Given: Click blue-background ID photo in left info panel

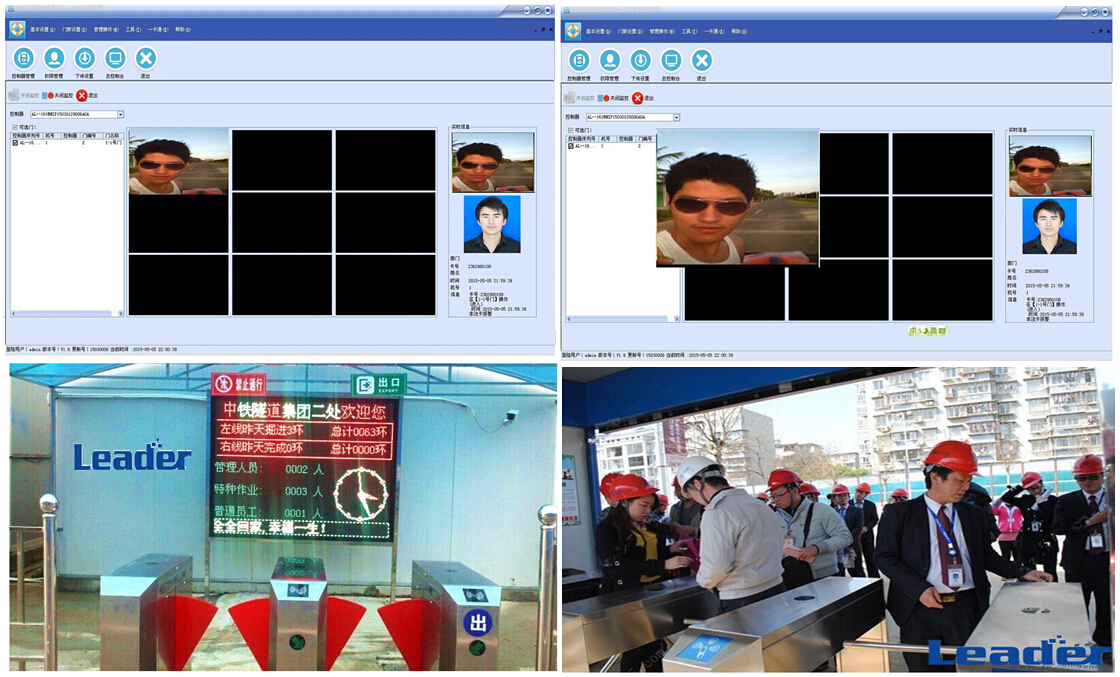Looking at the screenshot, I should point(492,224).
